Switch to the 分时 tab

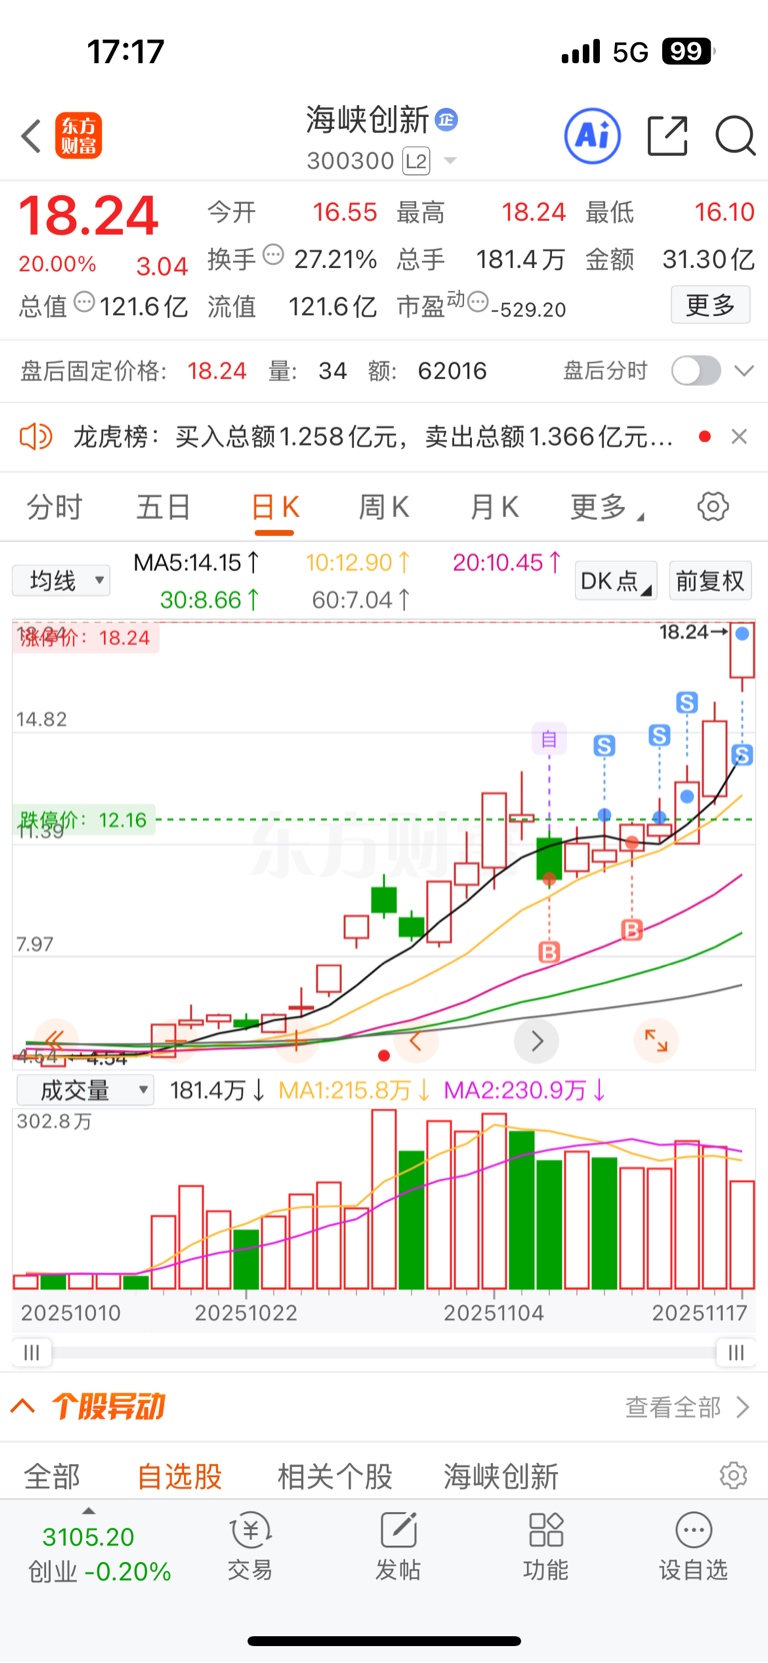(x=54, y=507)
